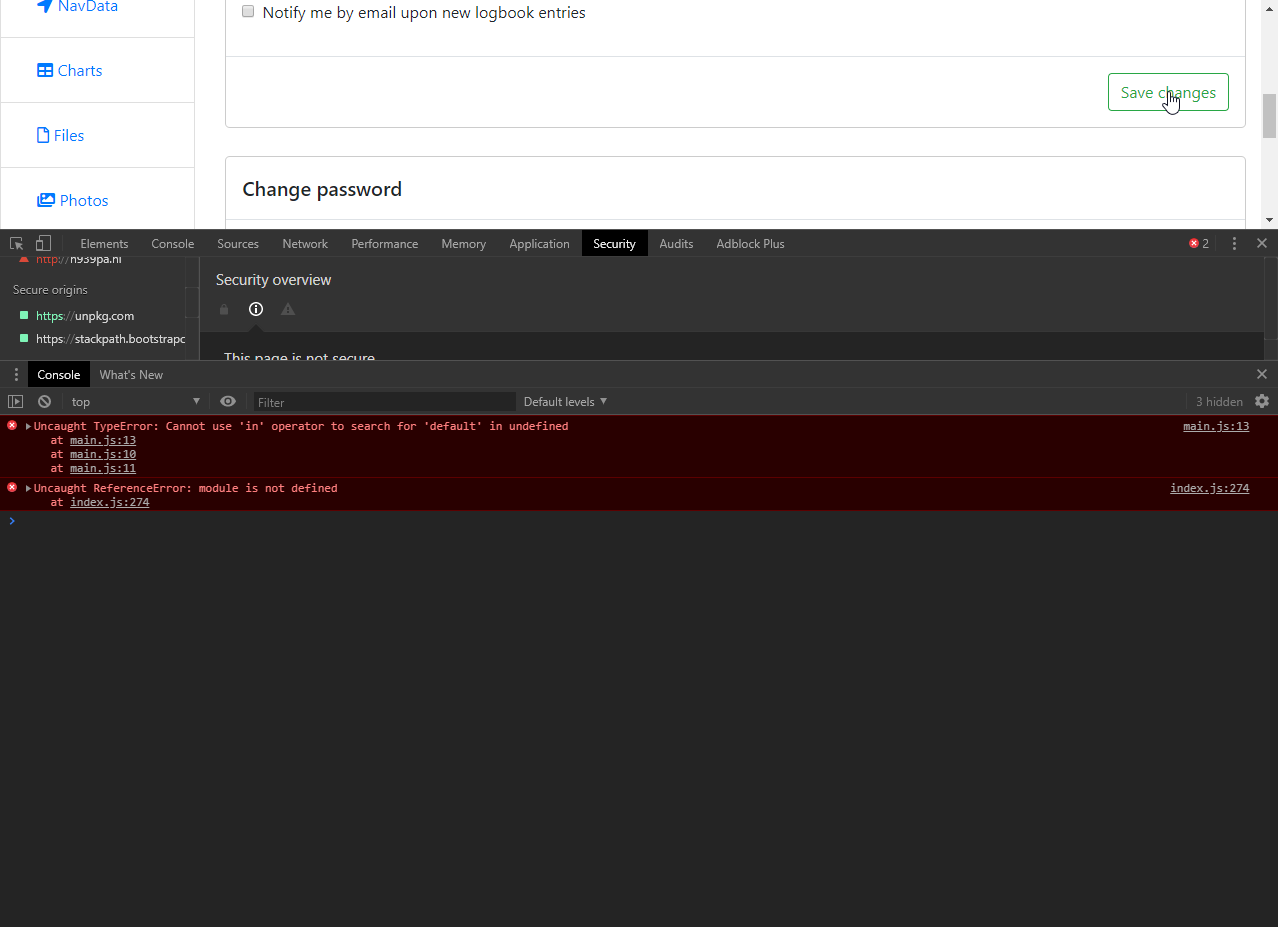The width and height of the screenshot is (1278, 927).
Task: Switch to the Network tab
Action: click(305, 243)
